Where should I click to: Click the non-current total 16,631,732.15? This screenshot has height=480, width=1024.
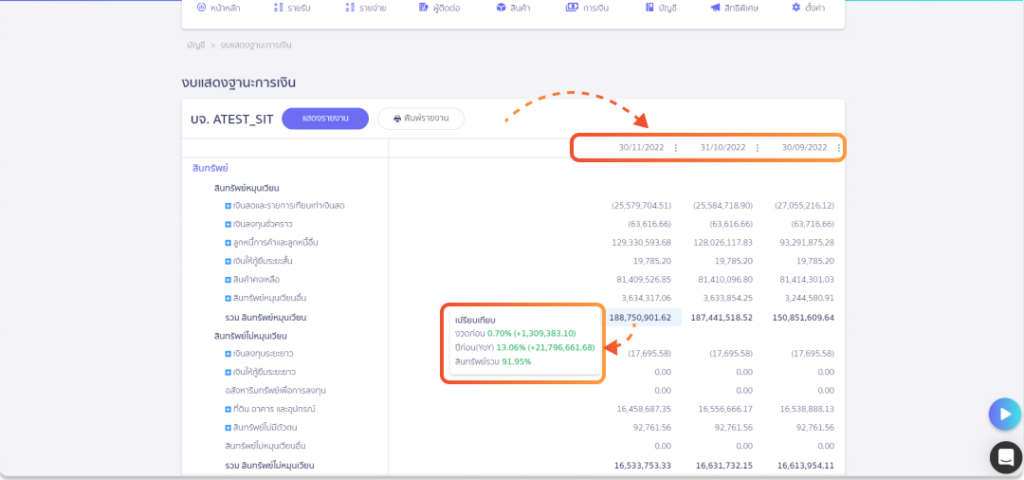coord(724,466)
